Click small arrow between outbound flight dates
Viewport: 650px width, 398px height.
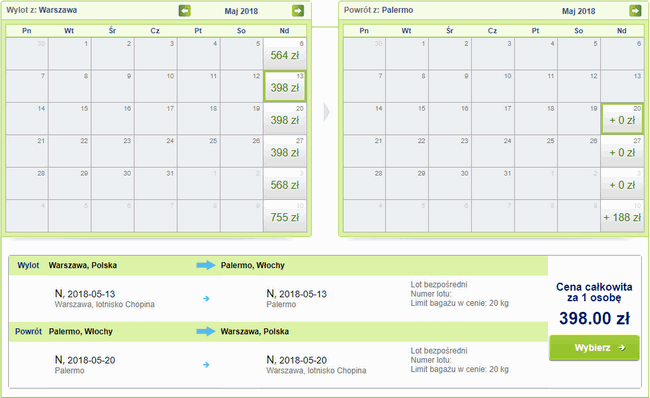pos(206,298)
